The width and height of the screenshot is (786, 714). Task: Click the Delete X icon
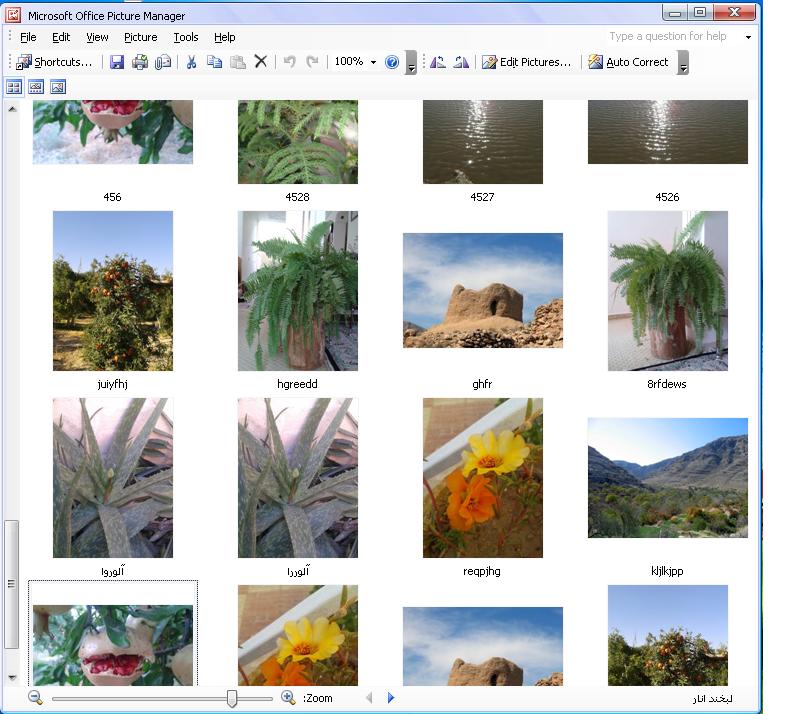[261, 62]
